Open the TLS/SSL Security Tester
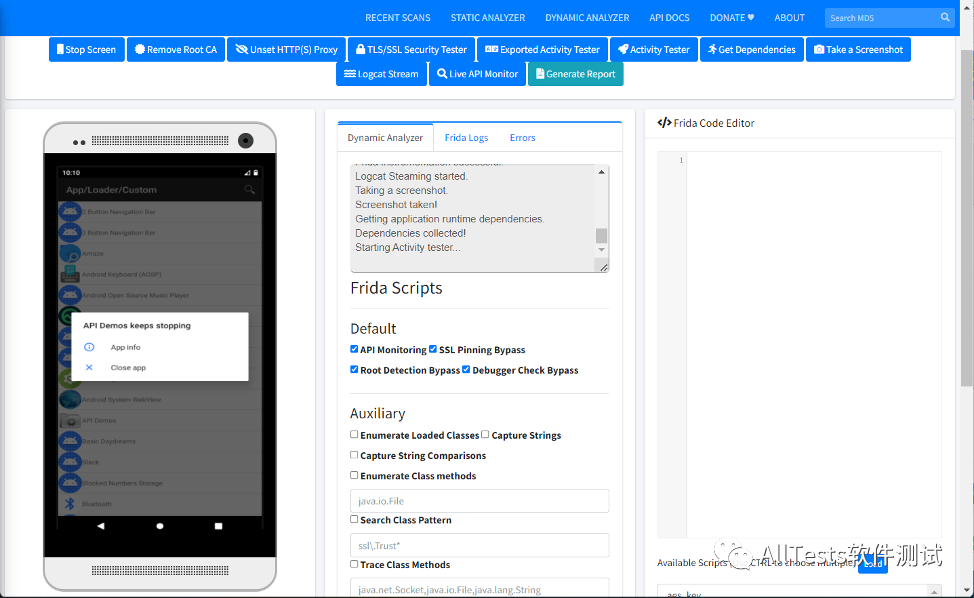The image size is (974, 598). (x=411, y=50)
